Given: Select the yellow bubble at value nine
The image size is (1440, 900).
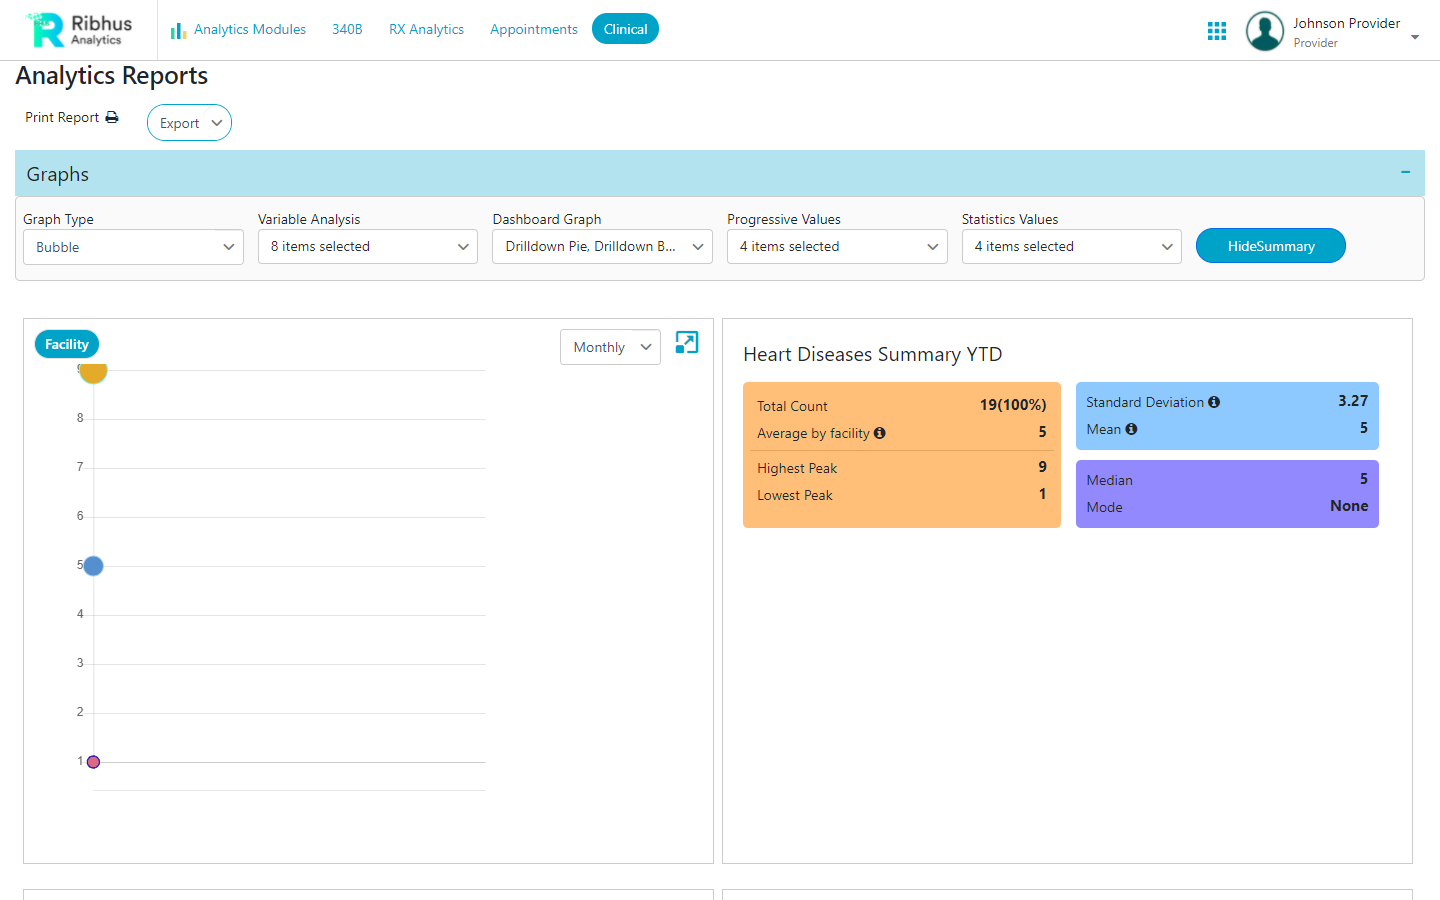Looking at the screenshot, I should click(93, 371).
